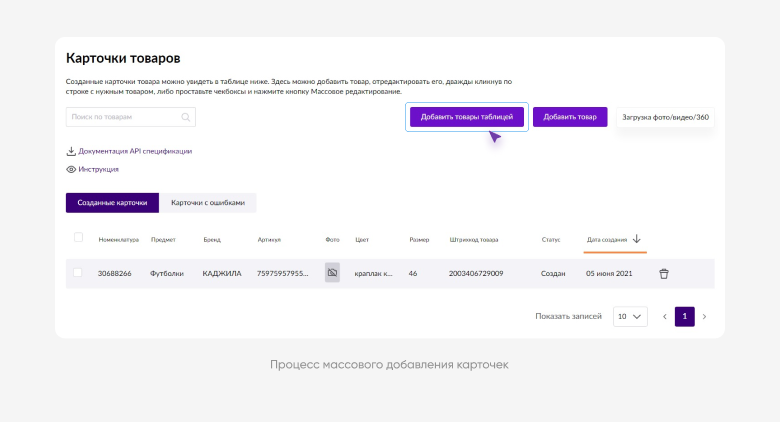Screen dimensions: 780x422
Task: Delete row 30688266 with trash icon
Action: point(664,274)
